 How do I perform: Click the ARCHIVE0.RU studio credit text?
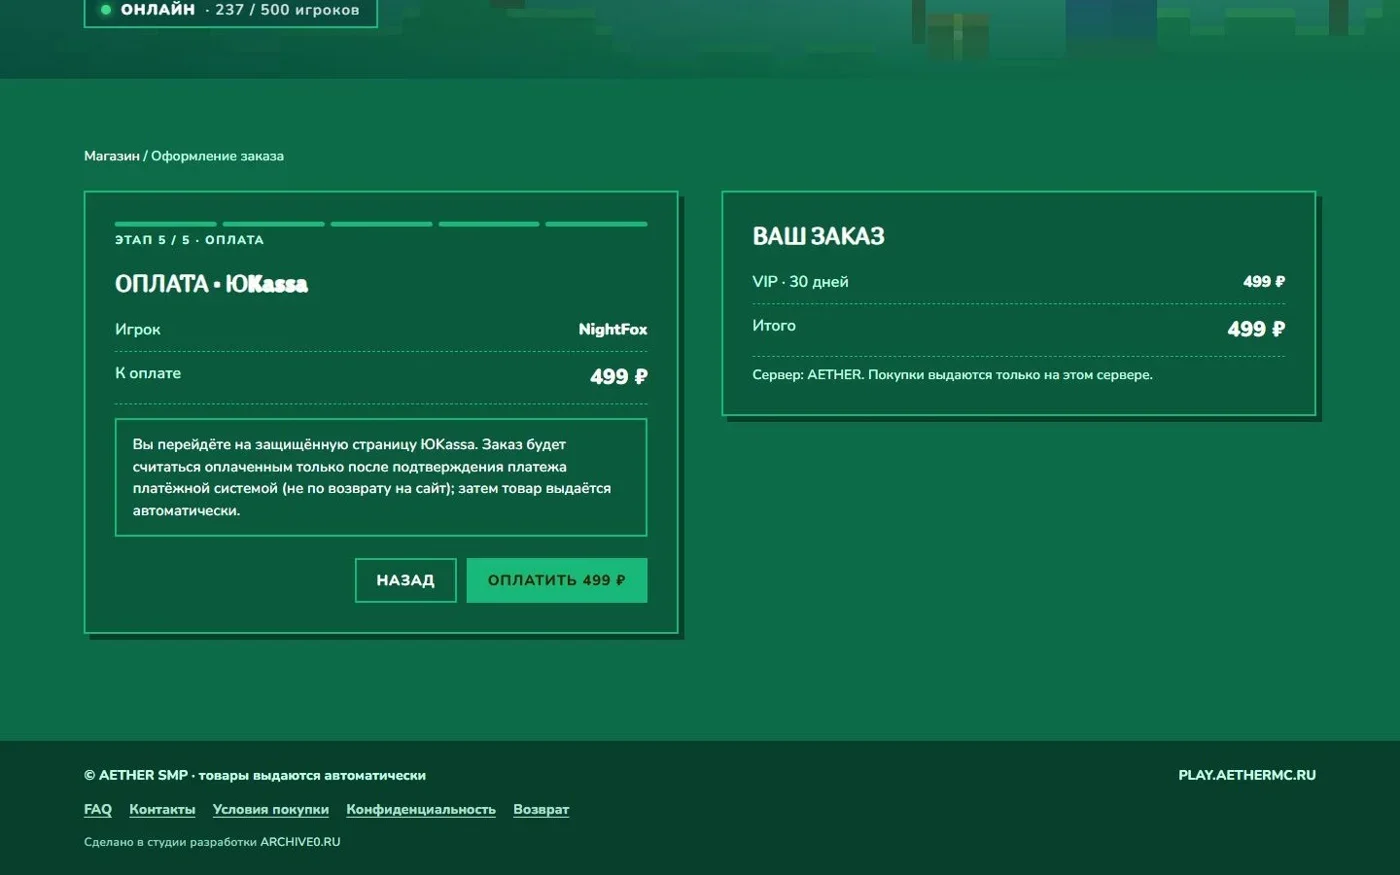pyautogui.click(x=300, y=842)
